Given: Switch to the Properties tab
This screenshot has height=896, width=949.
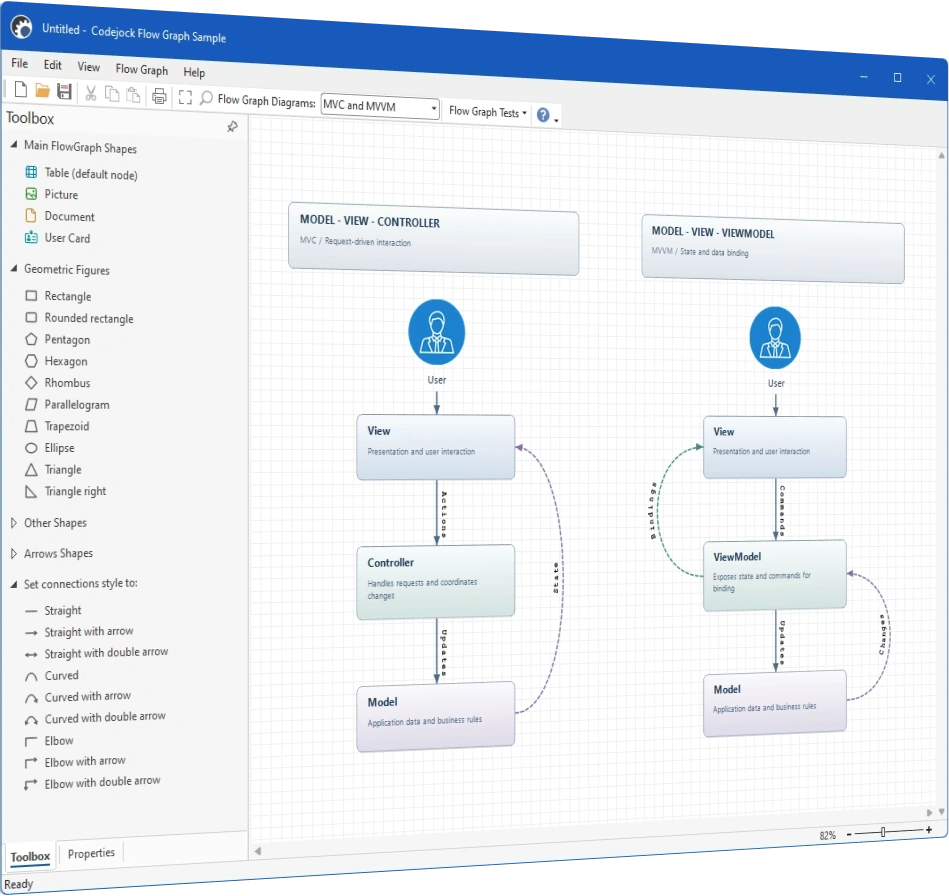Looking at the screenshot, I should click(91, 853).
